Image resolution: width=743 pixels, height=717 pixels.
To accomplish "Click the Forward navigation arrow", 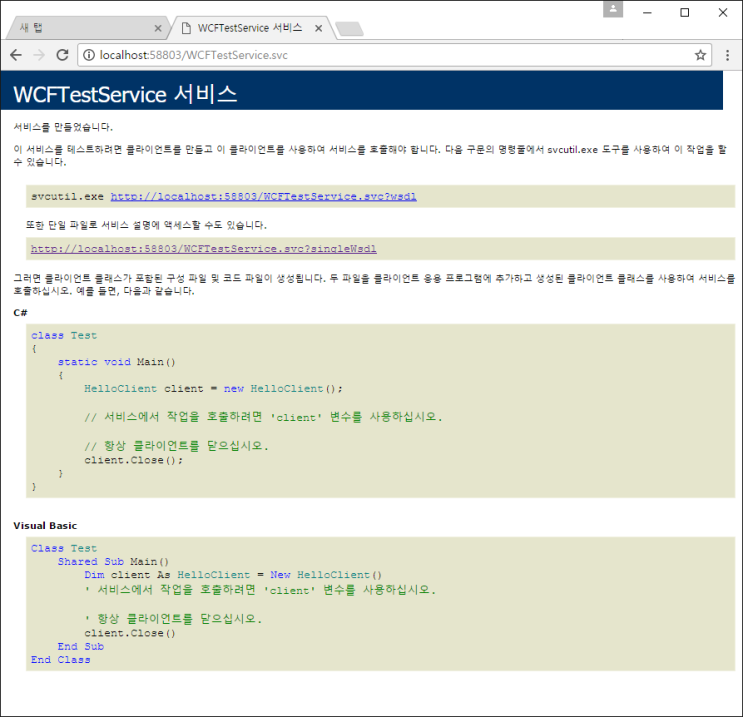I will (x=39, y=55).
